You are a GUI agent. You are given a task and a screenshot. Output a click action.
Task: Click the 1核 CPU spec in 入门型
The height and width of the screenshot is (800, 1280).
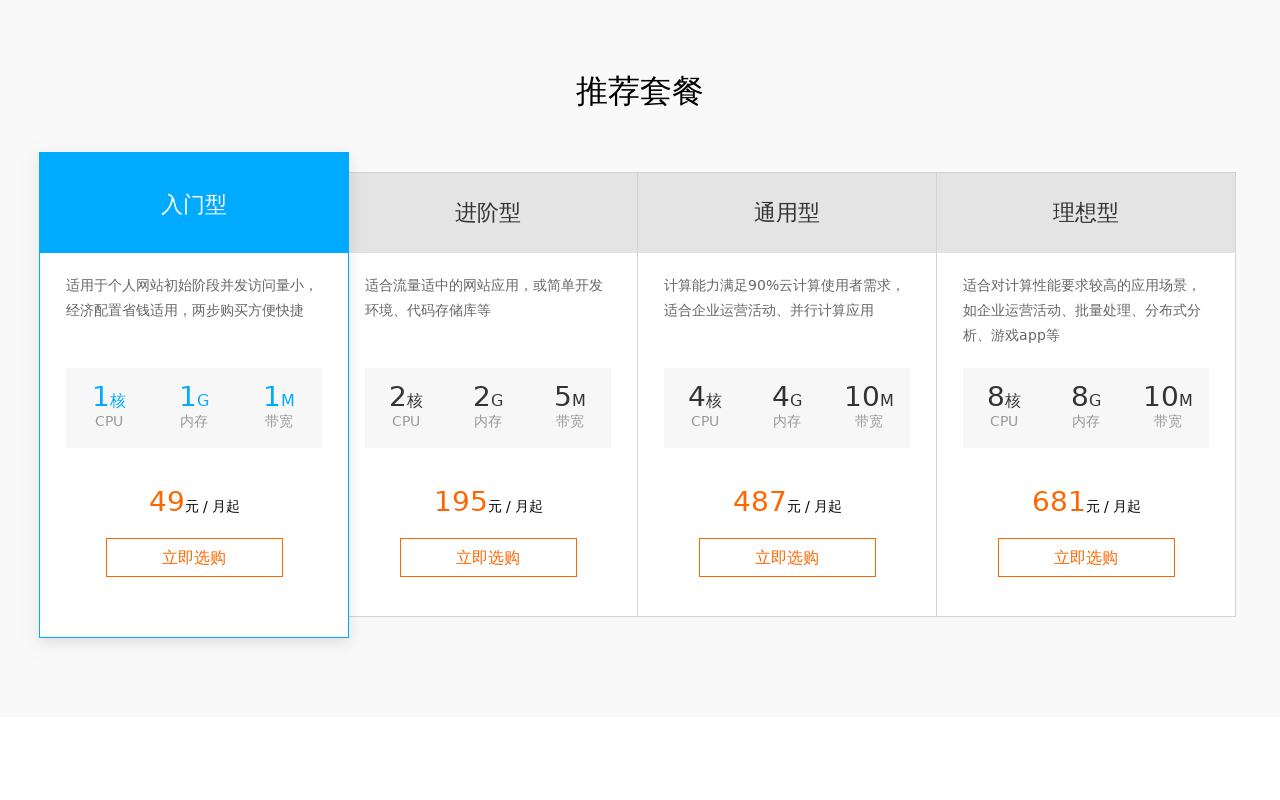coord(109,407)
